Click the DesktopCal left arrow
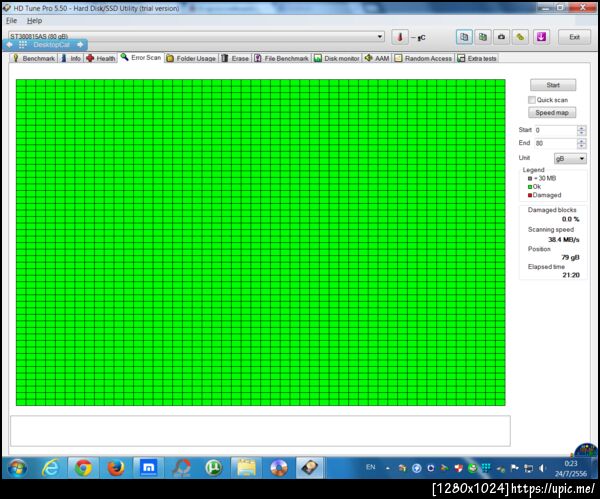Screen dimensions: 600x499 click(x=10, y=45)
